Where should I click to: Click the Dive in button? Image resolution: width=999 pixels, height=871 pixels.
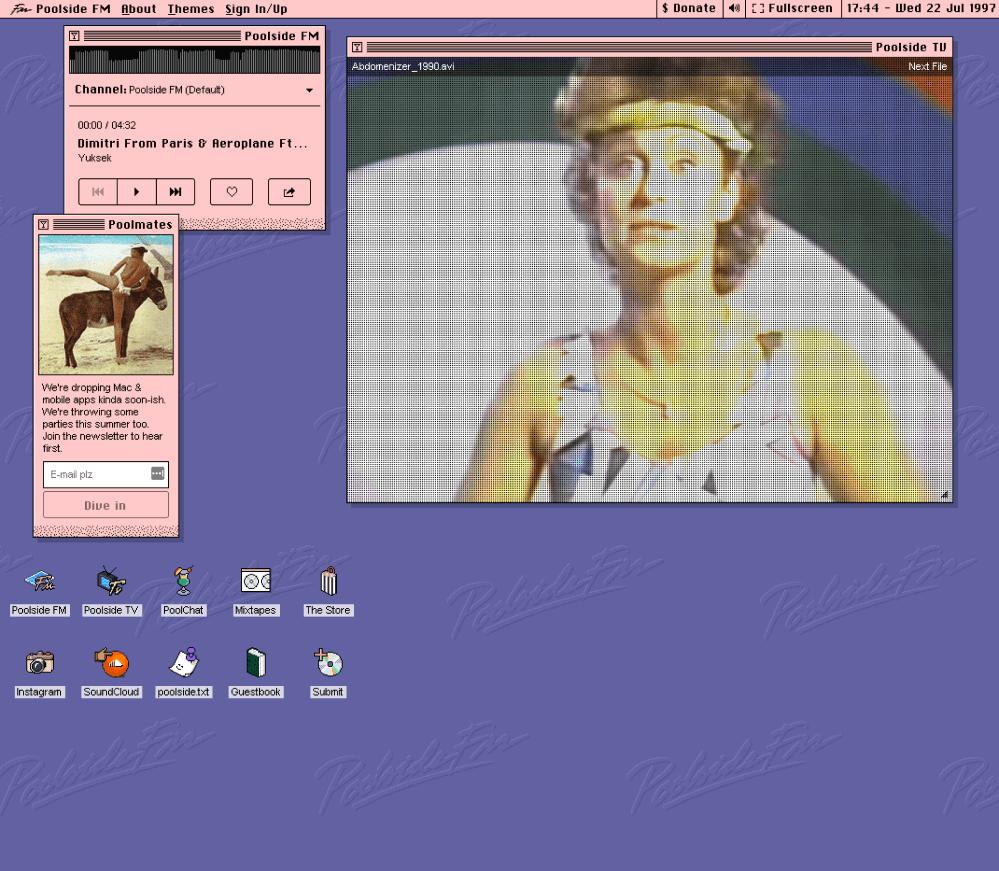click(106, 505)
